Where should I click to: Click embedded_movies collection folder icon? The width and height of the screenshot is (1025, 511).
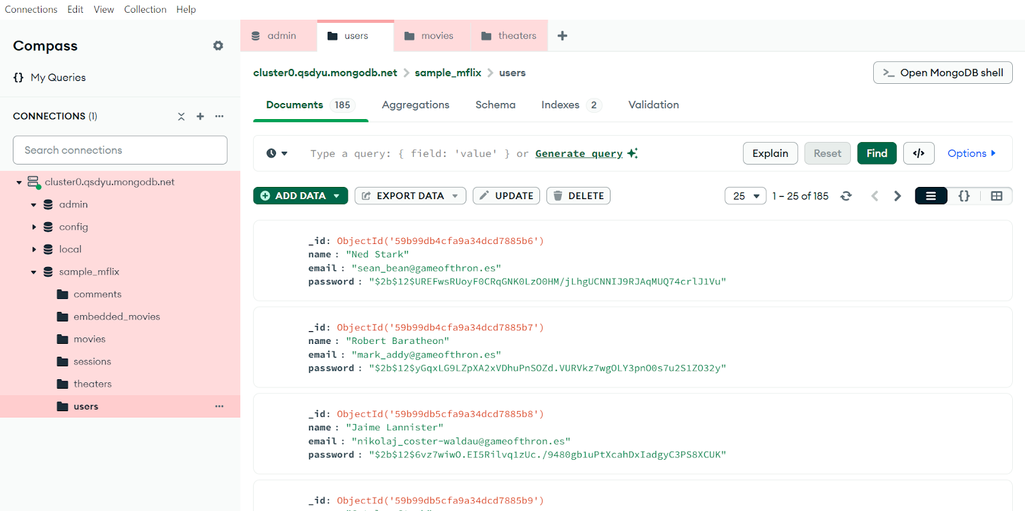coord(62,316)
